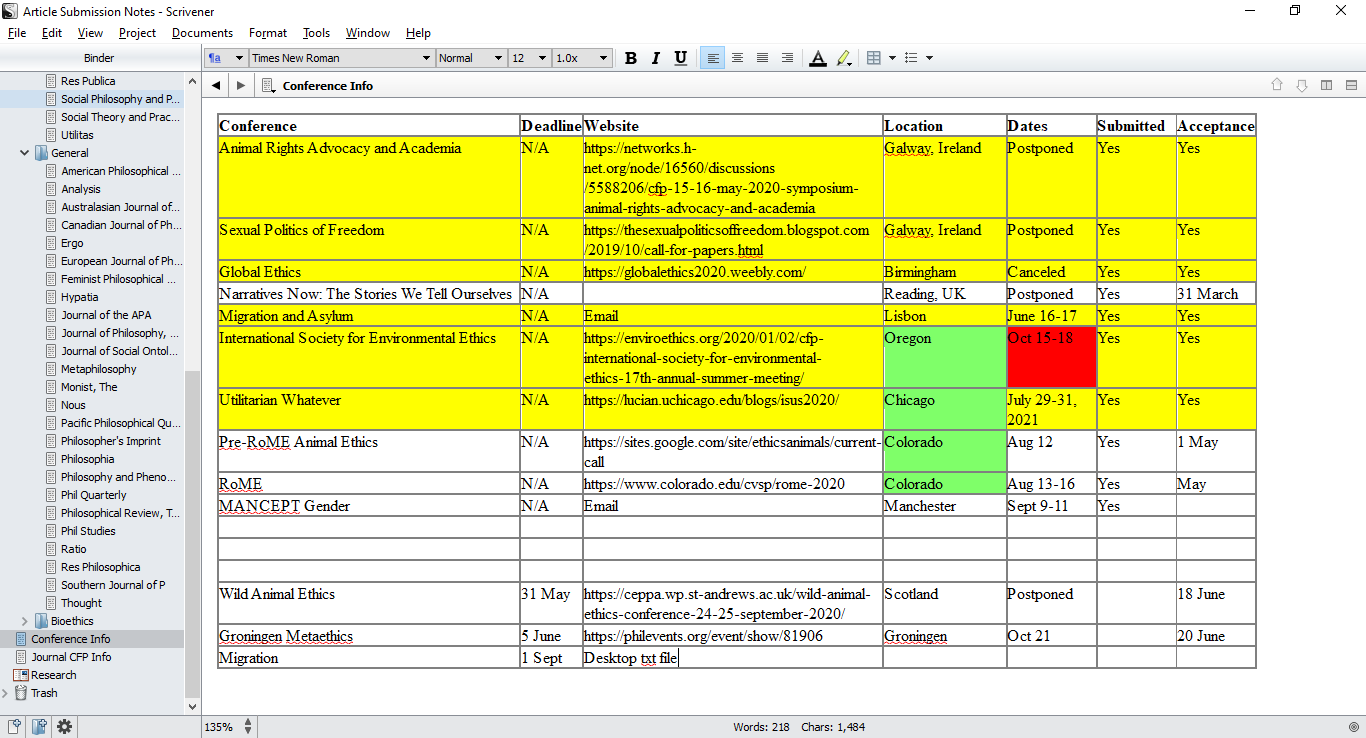Open the Times New Roman font dropdown

[x=342, y=58]
